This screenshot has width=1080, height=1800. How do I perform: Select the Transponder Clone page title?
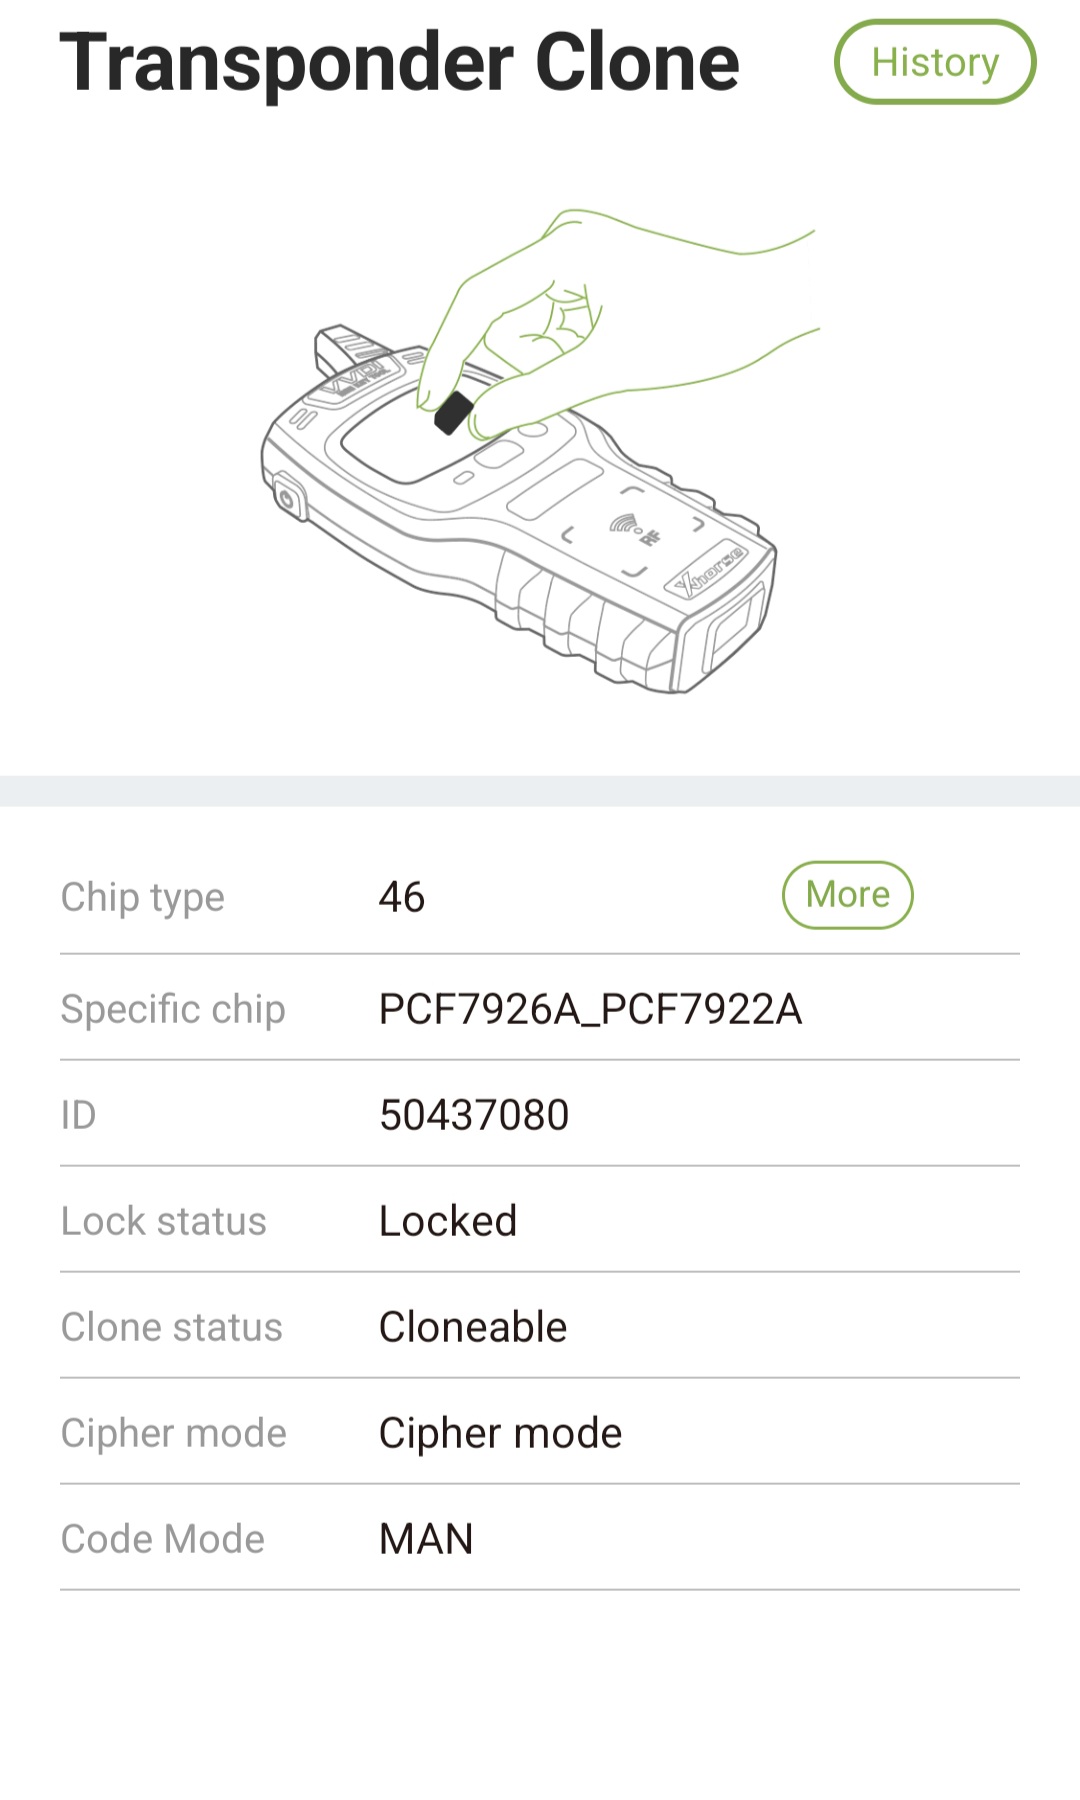(400, 63)
